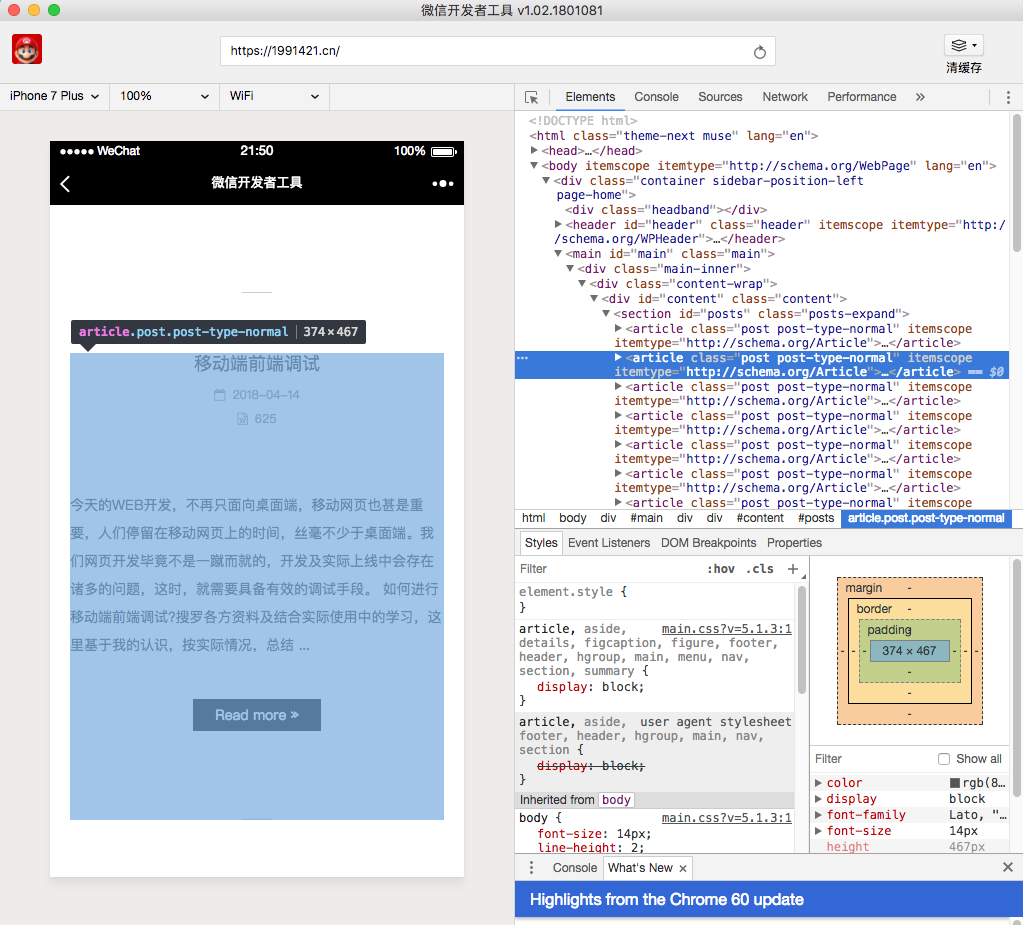The height and width of the screenshot is (925, 1023).
Task: Open the DOM Breakpoints tab
Action: [709, 543]
